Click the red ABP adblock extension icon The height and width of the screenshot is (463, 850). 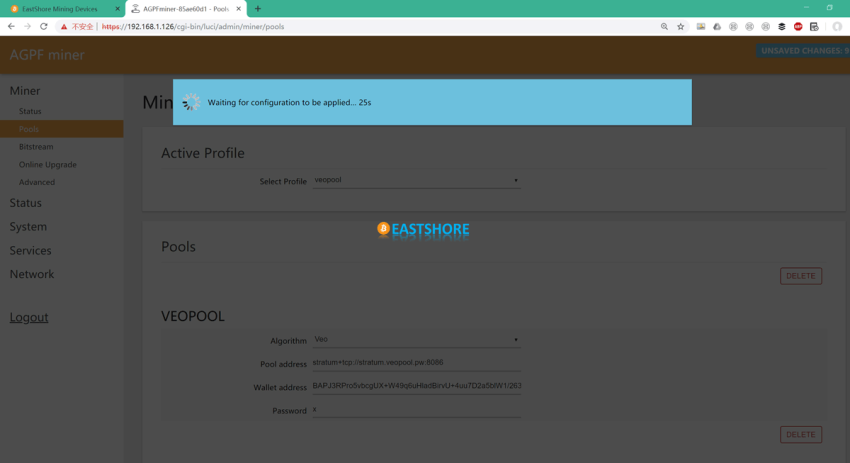798,27
